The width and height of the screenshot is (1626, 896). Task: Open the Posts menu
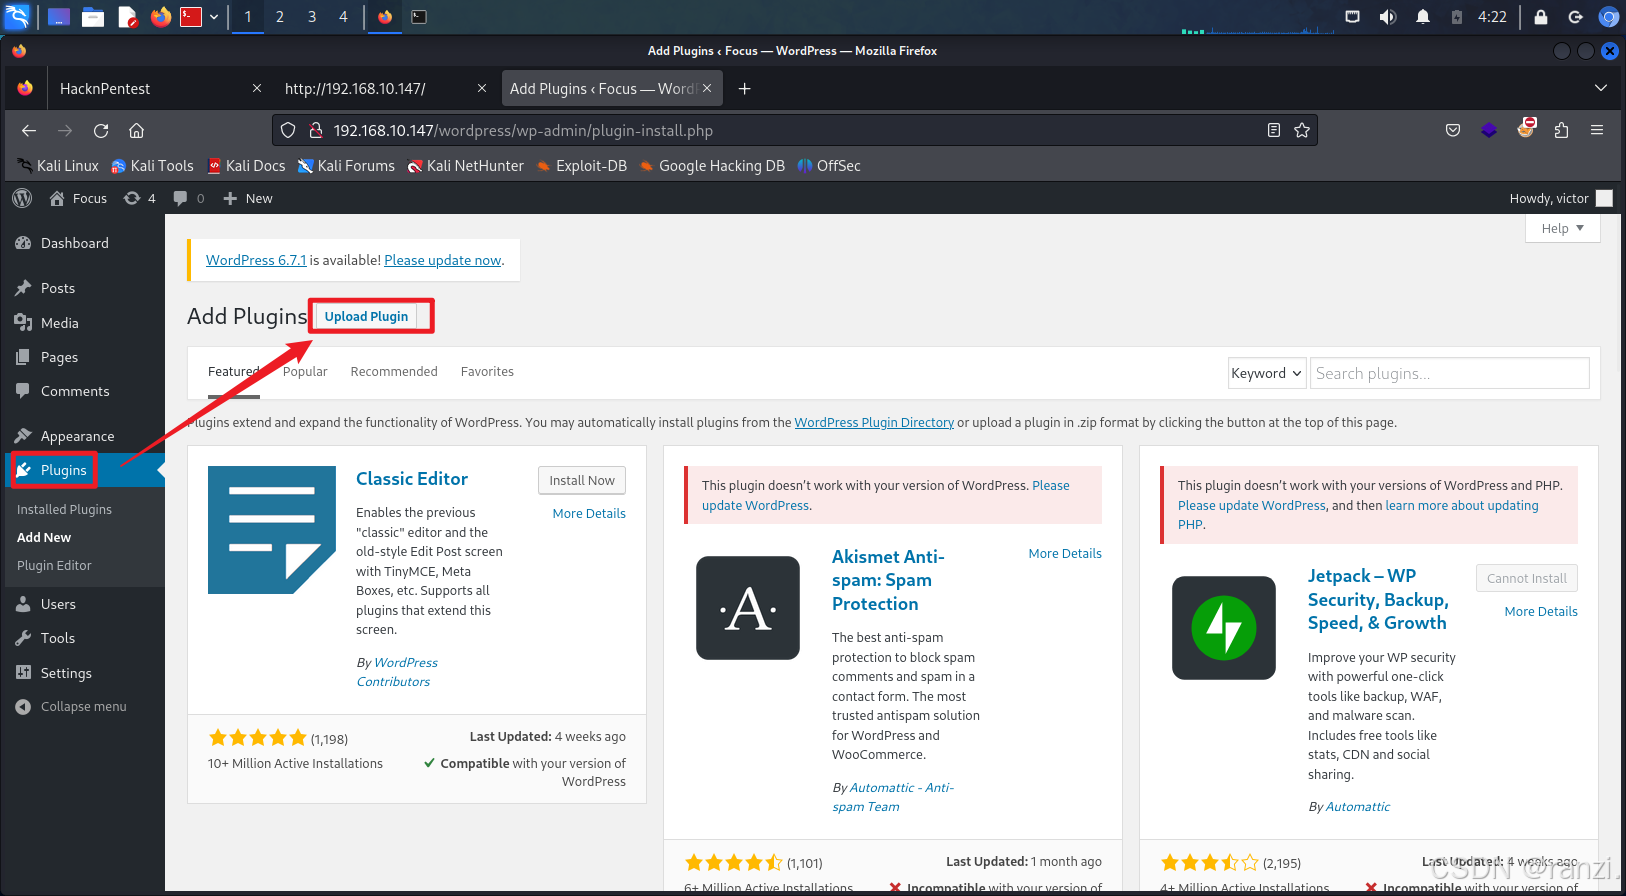tap(57, 288)
